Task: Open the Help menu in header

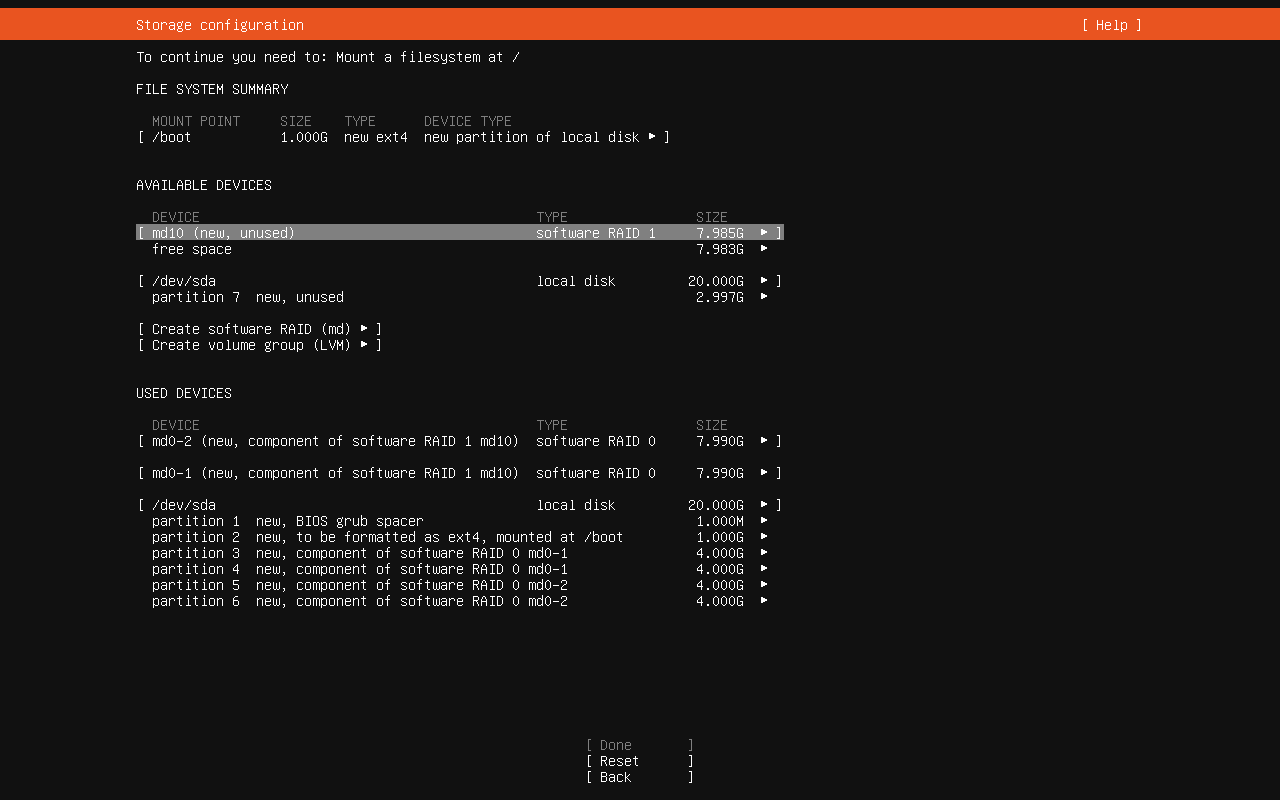Action: tap(1111, 25)
